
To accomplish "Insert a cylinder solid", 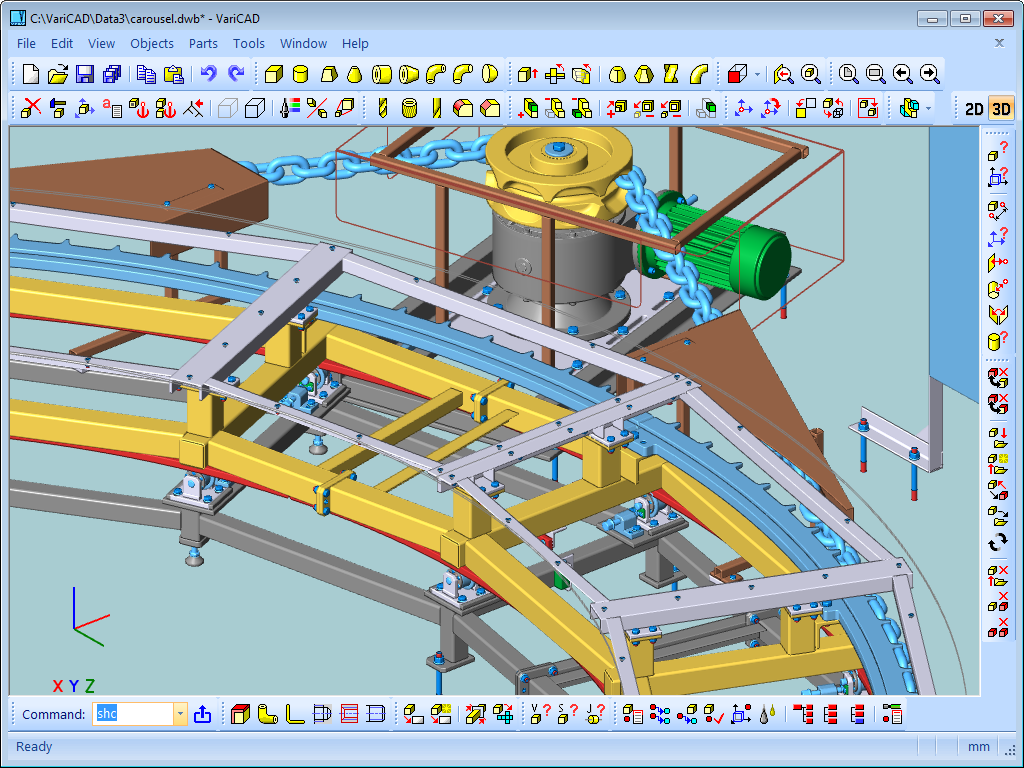I will (x=300, y=74).
